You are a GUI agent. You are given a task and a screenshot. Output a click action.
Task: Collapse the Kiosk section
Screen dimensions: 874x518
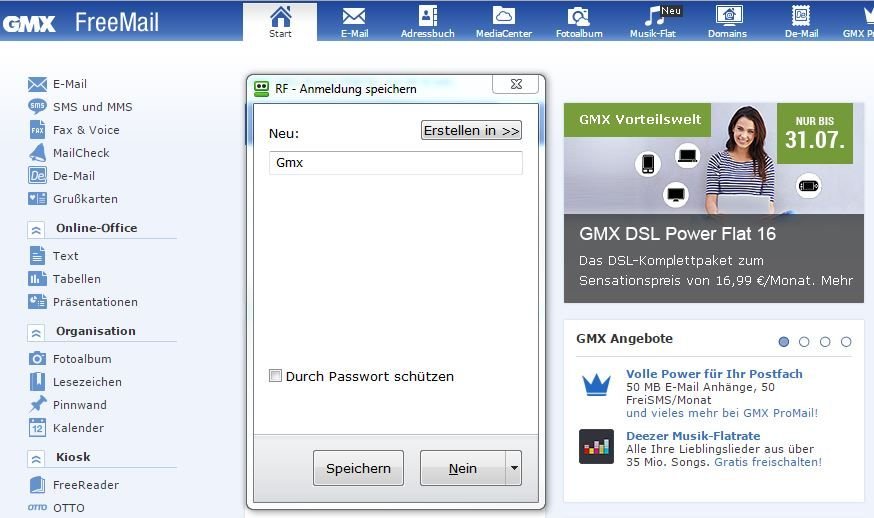click(36, 459)
